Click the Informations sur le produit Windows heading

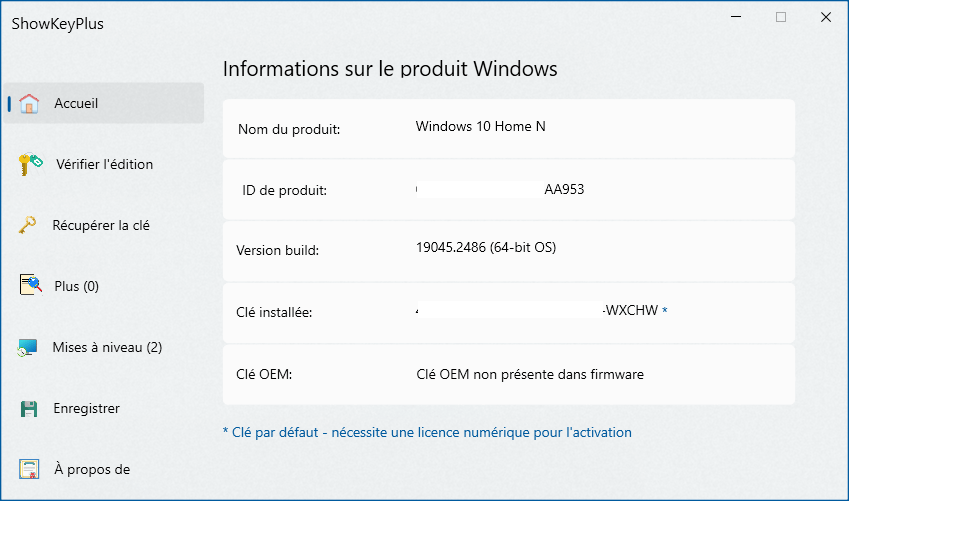(390, 69)
